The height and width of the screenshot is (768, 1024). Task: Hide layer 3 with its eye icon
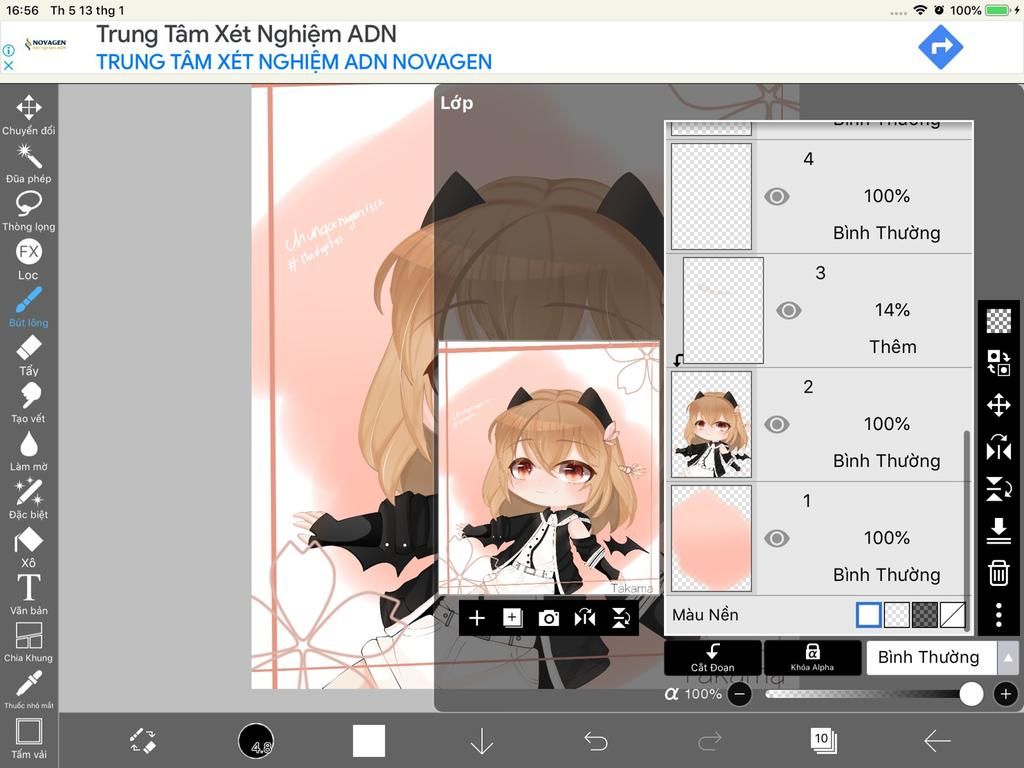pyautogui.click(x=788, y=310)
